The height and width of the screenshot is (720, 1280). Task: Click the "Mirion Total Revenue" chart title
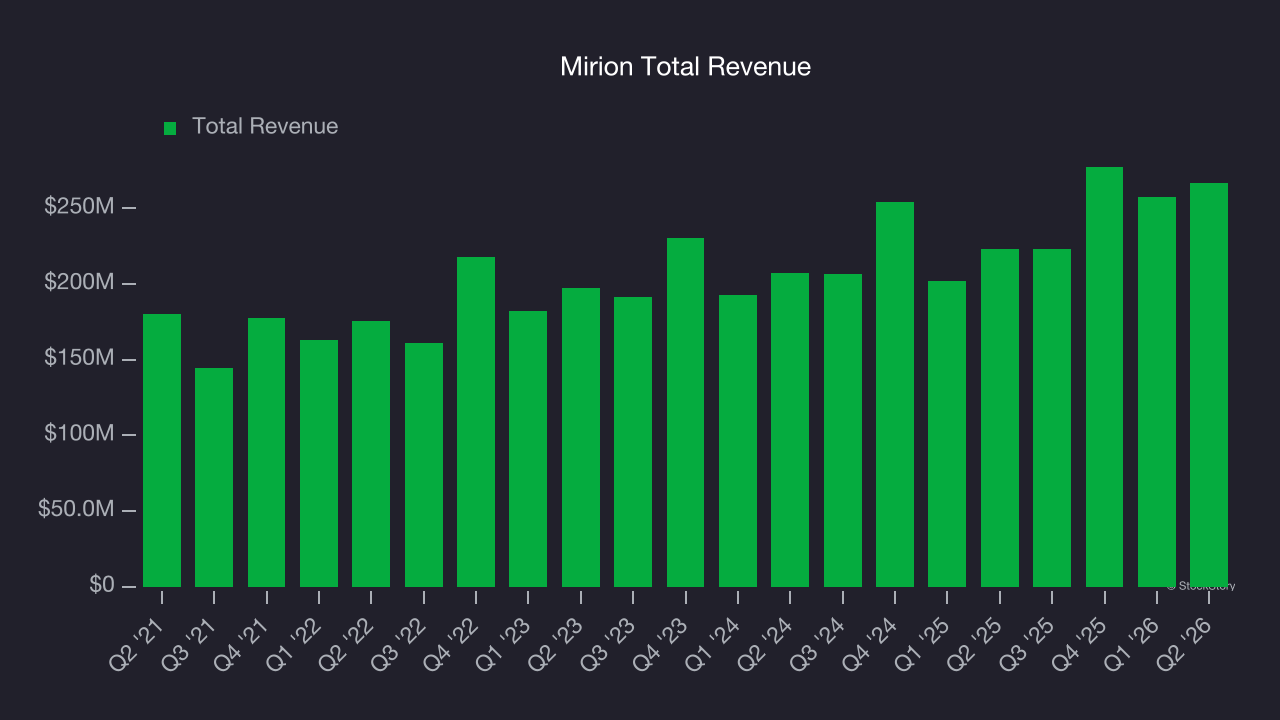click(685, 67)
